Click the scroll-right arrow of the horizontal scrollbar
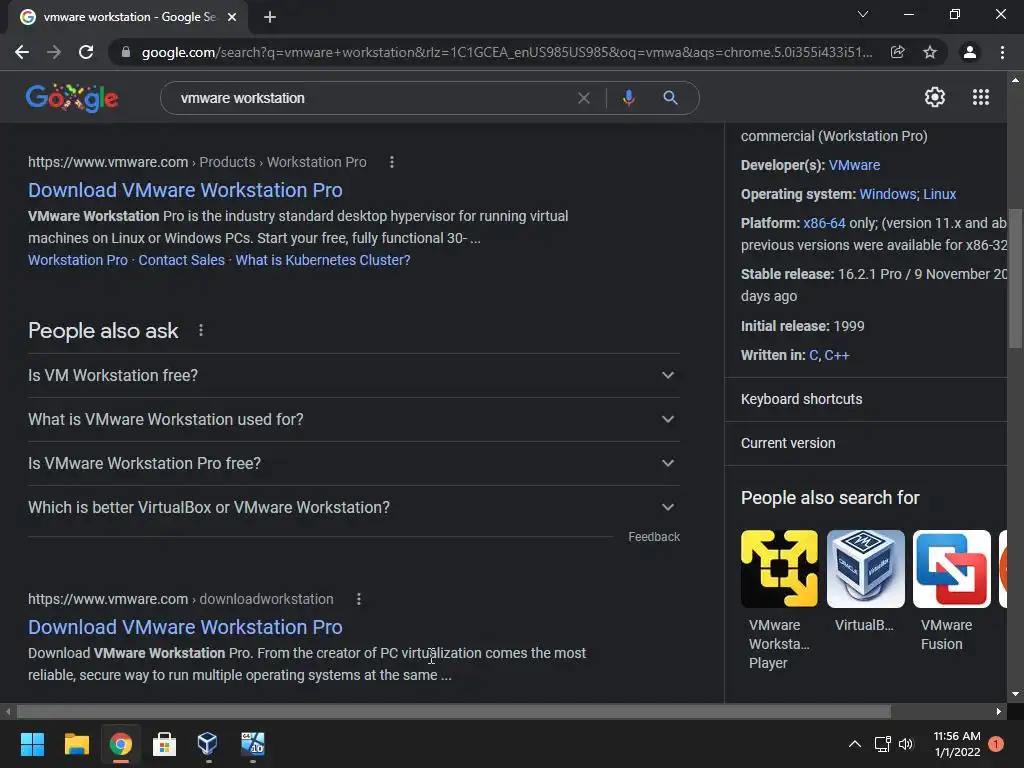The height and width of the screenshot is (768, 1024). 999,712
